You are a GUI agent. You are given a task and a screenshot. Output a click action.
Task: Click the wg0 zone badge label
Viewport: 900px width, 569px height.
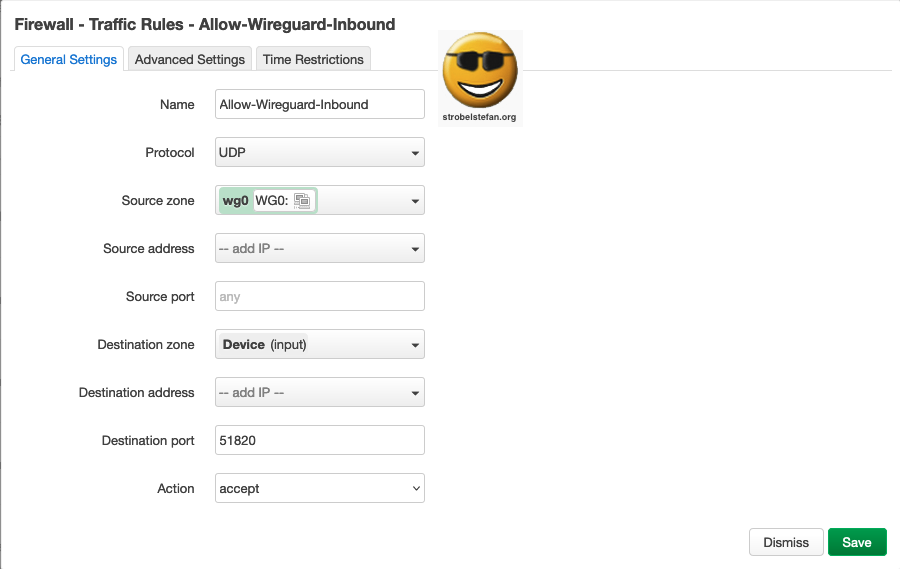click(235, 200)
